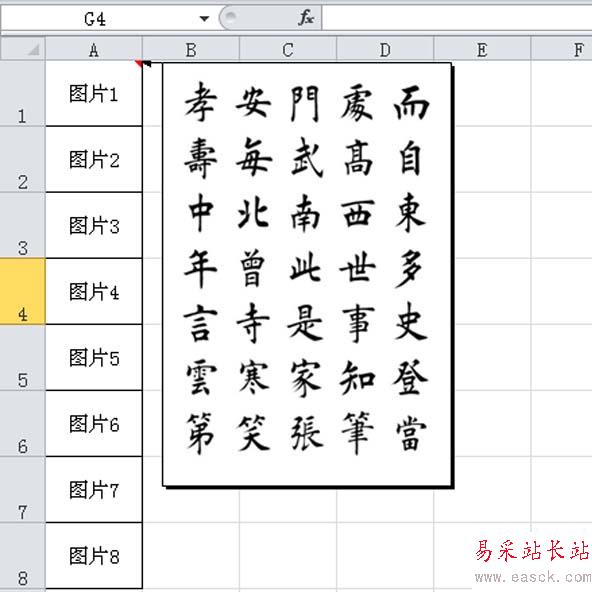Click cell containing 图片3
The image size is (592, 592).
pyautogui.click(x=94, y=225)
